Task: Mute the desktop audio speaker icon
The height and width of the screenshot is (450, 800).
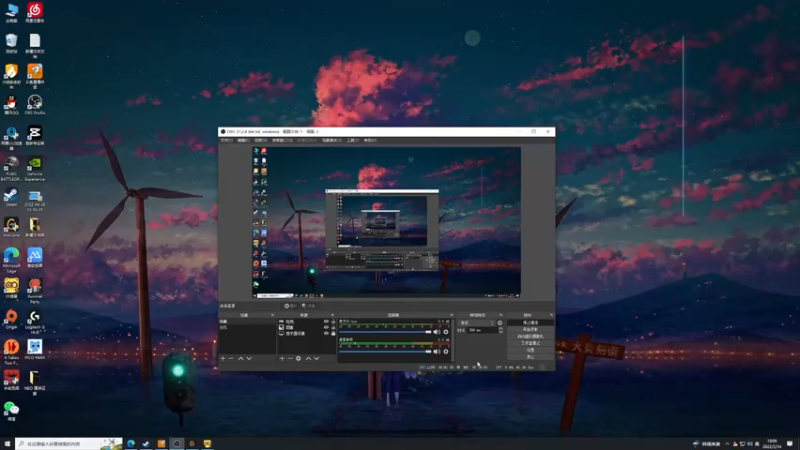Action: click(x=437, y=352)
